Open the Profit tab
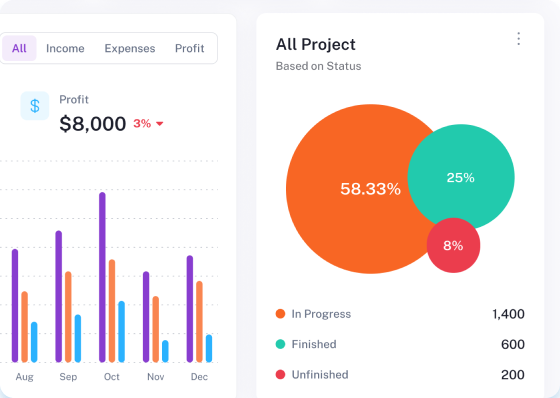Viewport: 560px width, 398px height. [x=190, y=48]
